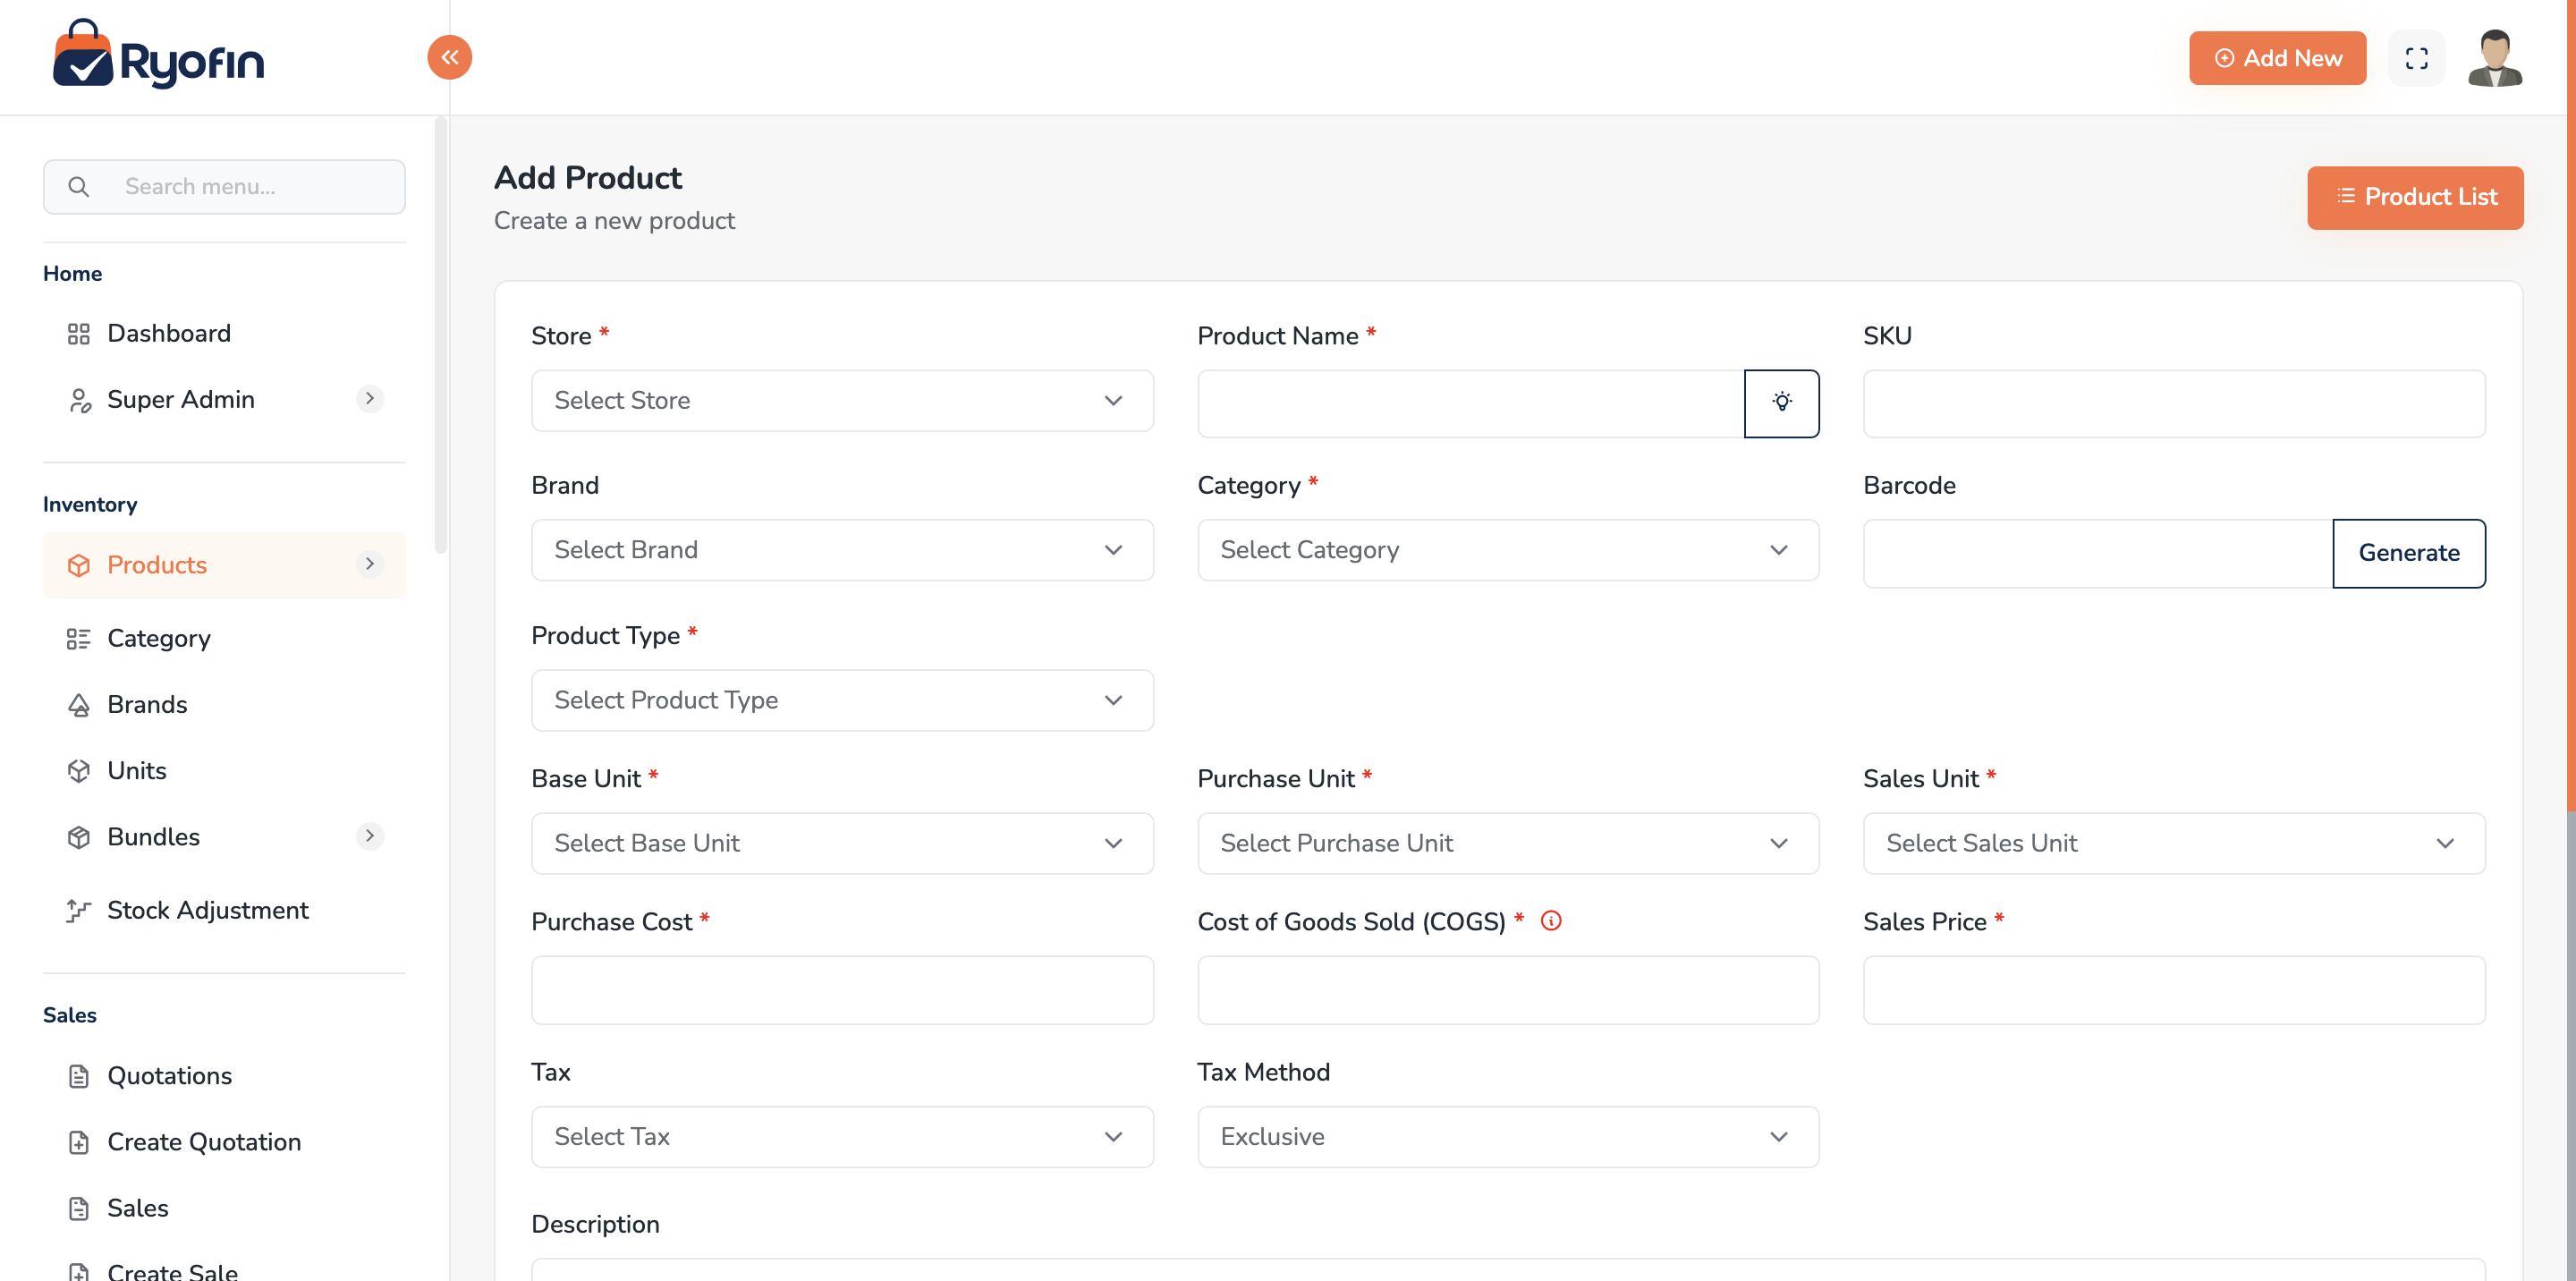Open the Select Tax dropdown
Image resolution: width=2576 pixels, height=1281 pixels.
(x=842, y=1137)
